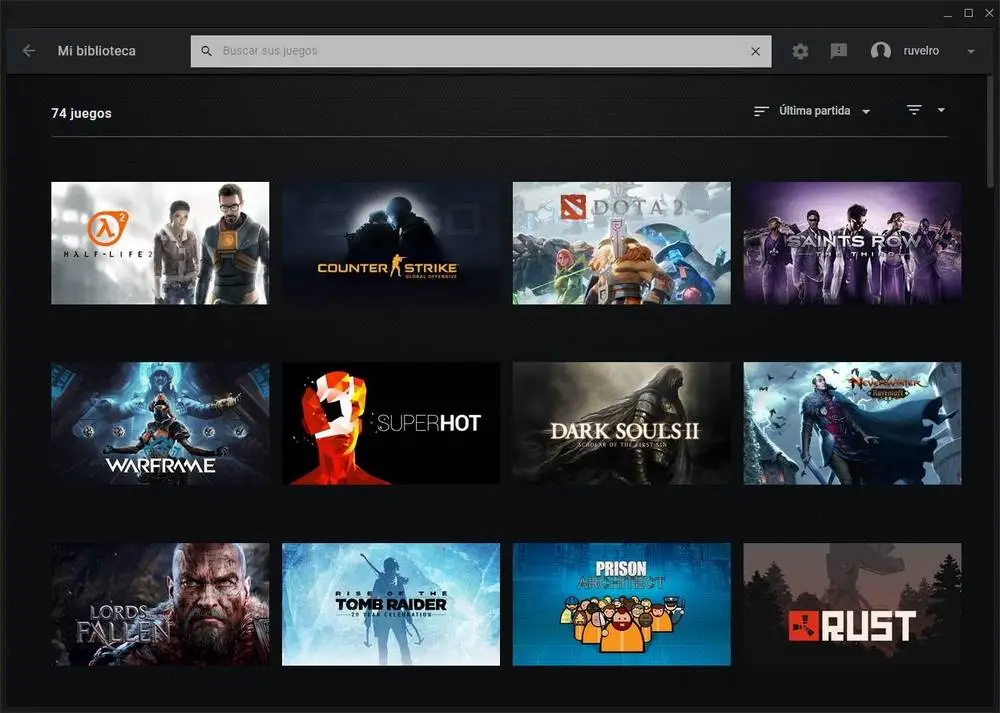Click the search magnifier icon
Viewport: 1000px width, 713px height.
click(x=206, y=51)
